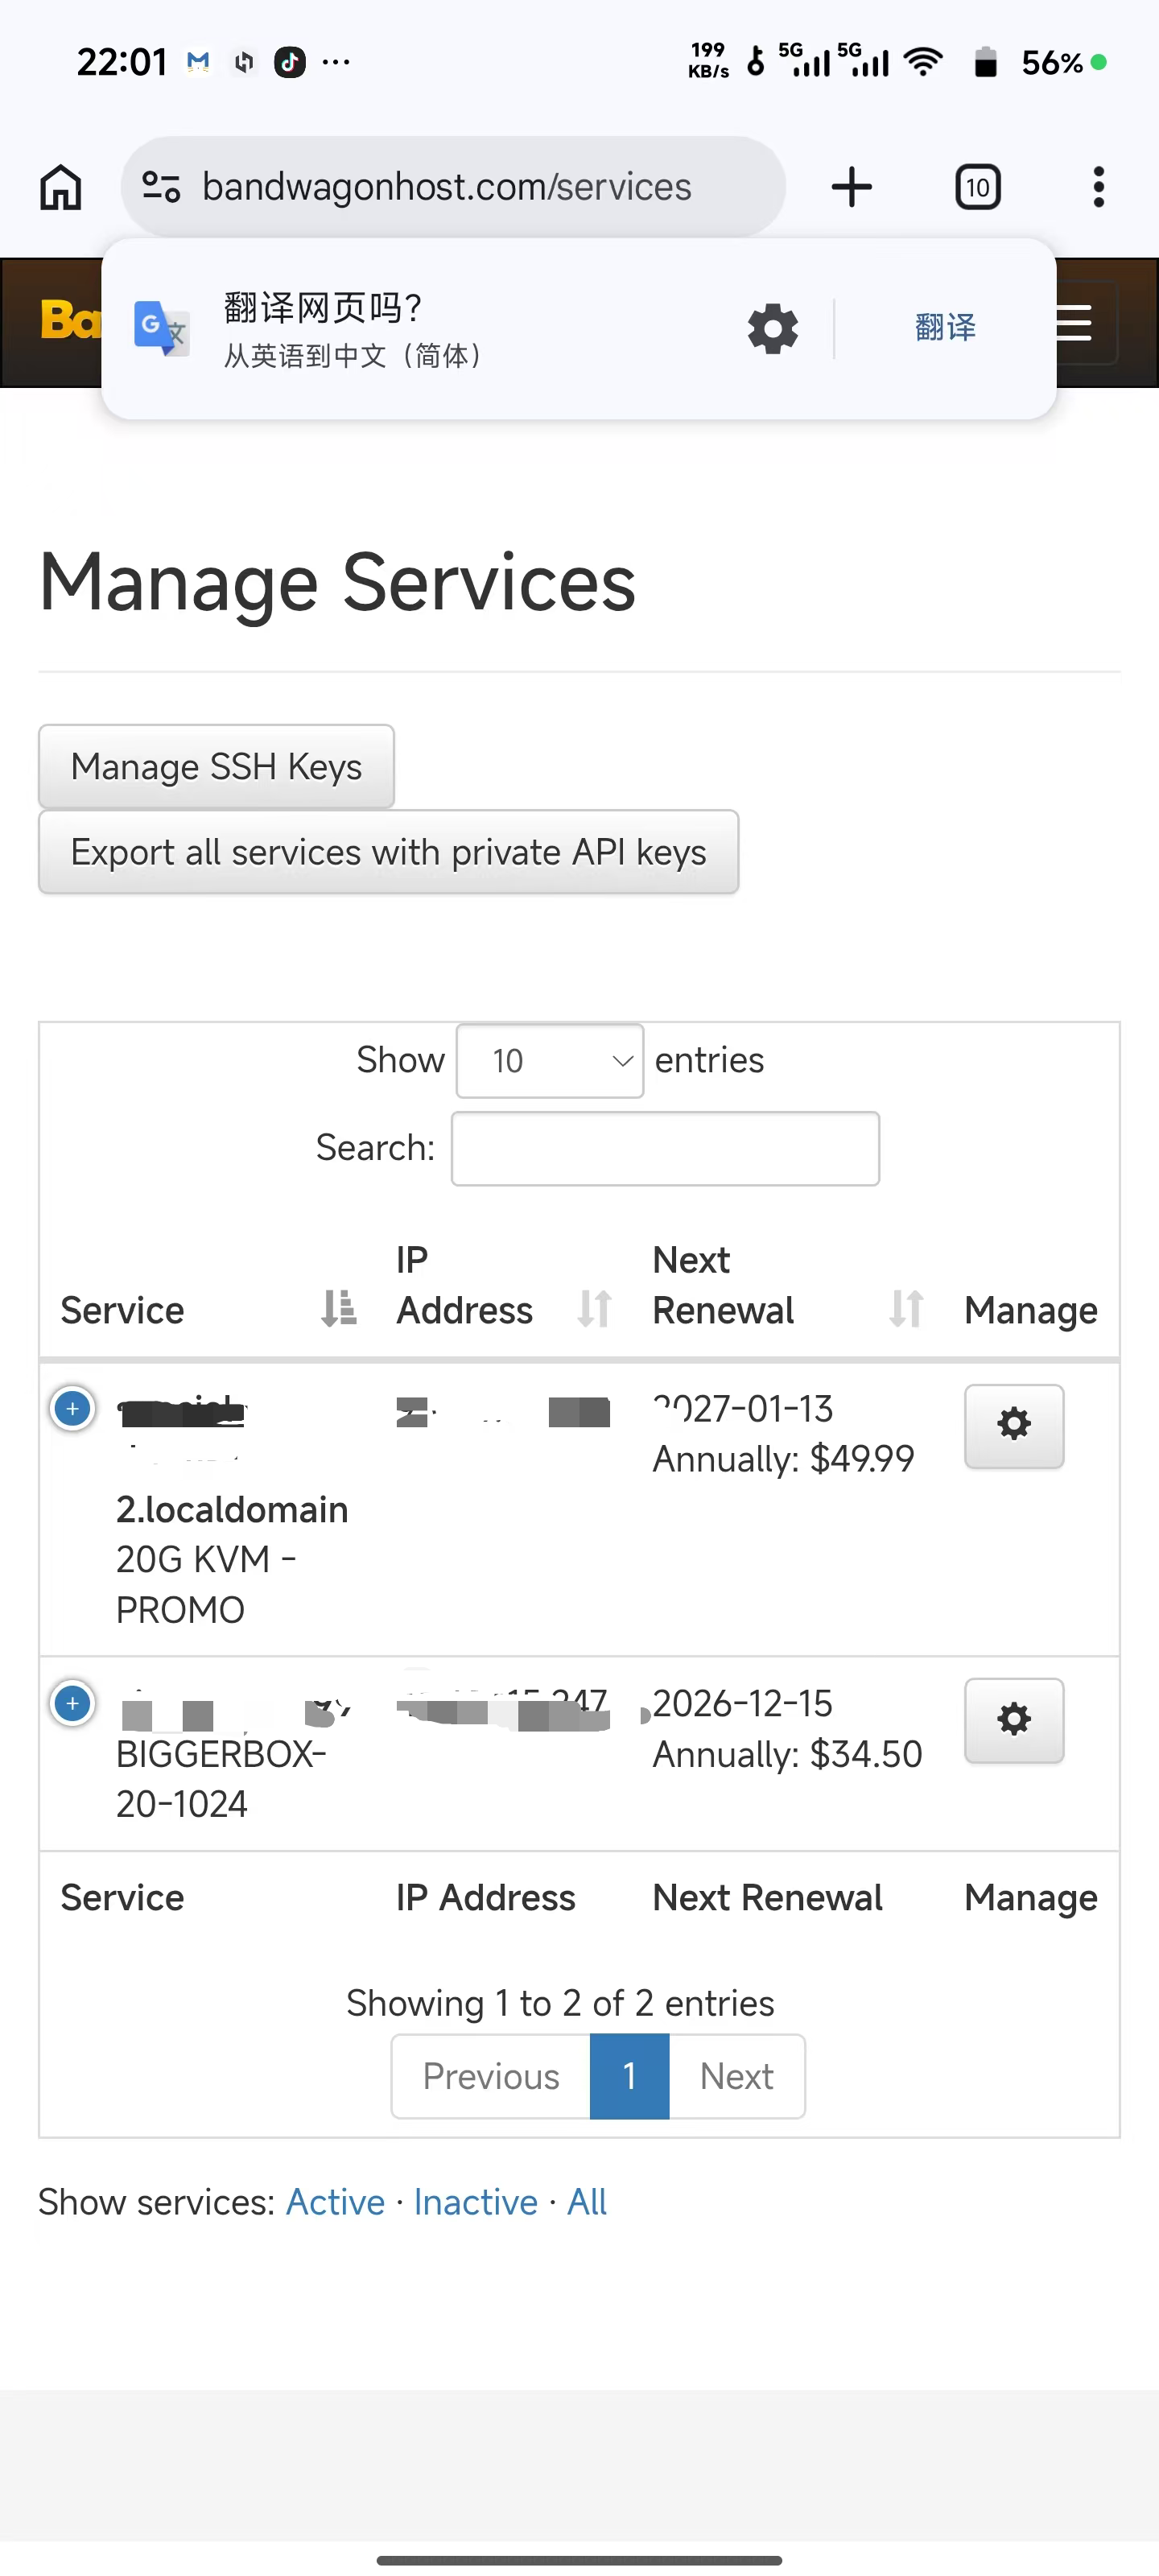Open the site hamburger menu
The image size is (1159, 2576).
click(1074, 323)
